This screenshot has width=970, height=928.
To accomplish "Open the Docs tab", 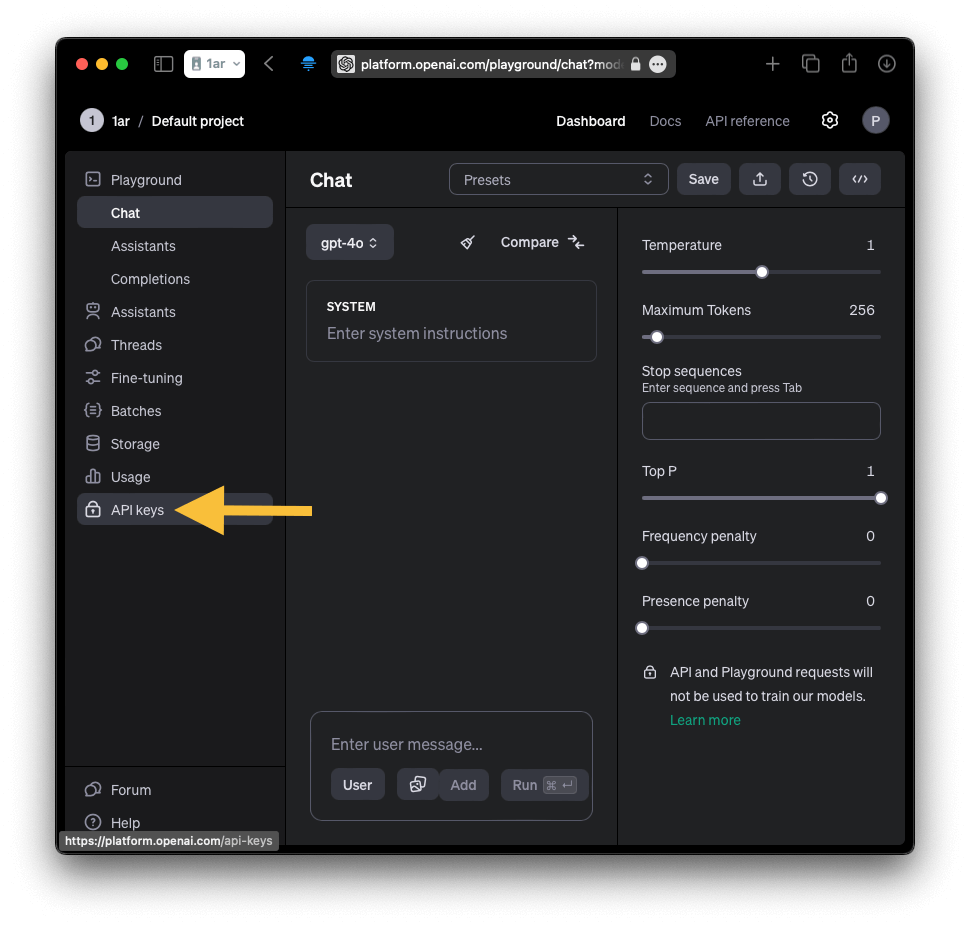I will click(x=665, y=121).
